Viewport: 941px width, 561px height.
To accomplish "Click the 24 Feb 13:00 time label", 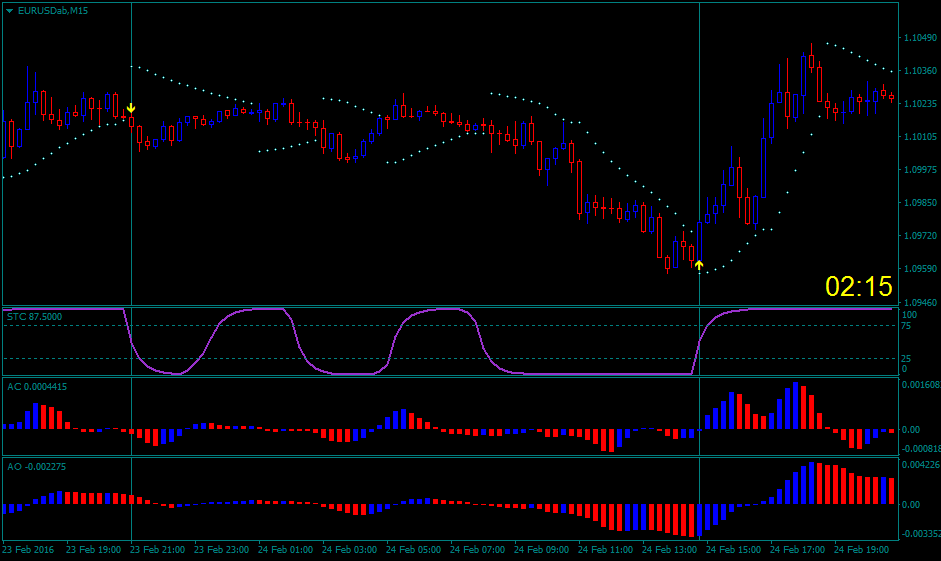I will pos(670,549).
